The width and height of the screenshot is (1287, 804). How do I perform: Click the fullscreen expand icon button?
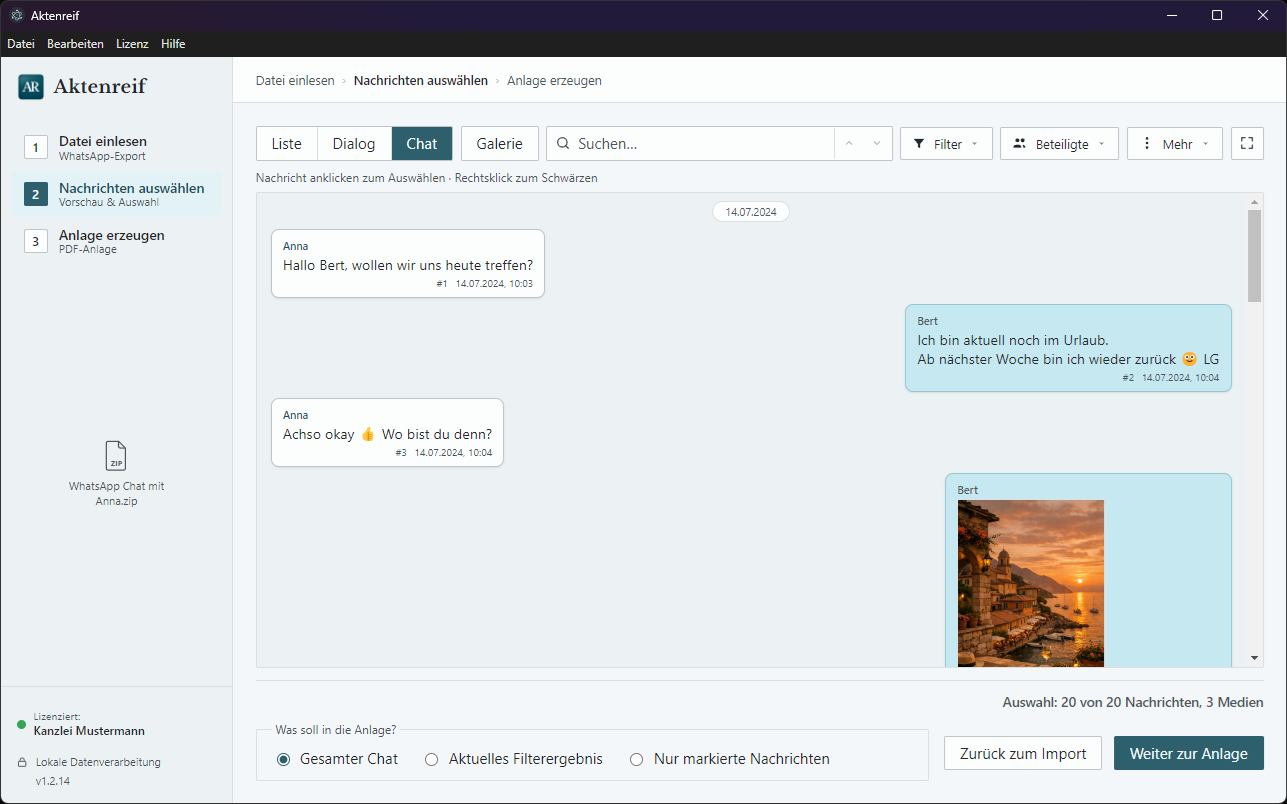point(1247,144)
